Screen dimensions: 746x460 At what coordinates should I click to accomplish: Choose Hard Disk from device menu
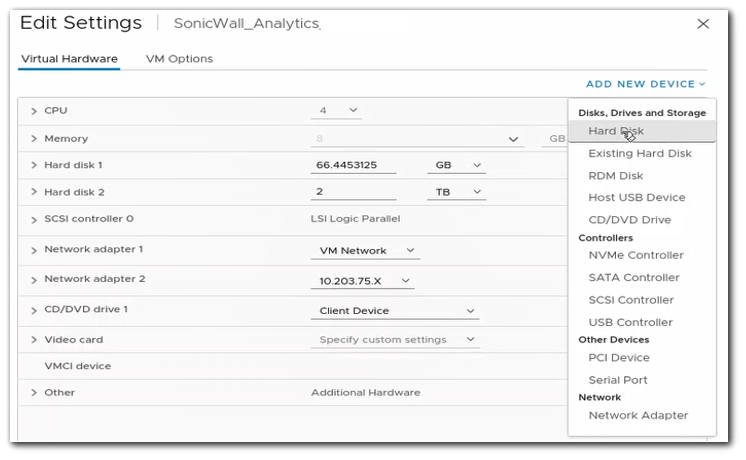tap(616, 131)
